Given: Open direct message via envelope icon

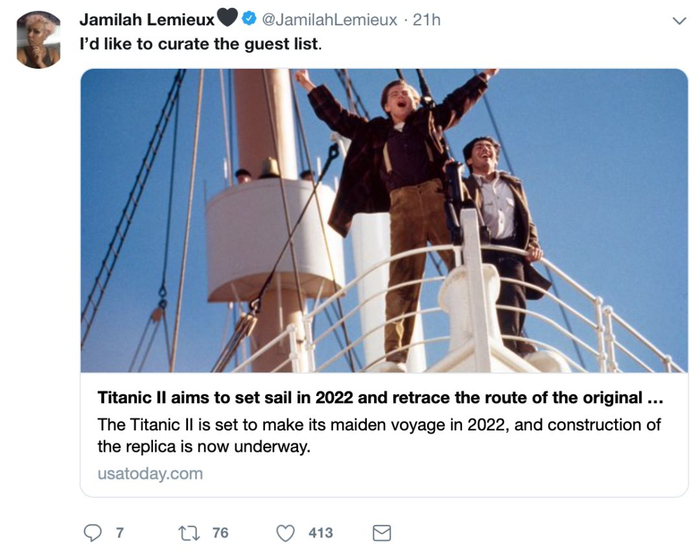Looking at the screenshot, I should click(x=381, y=533).
